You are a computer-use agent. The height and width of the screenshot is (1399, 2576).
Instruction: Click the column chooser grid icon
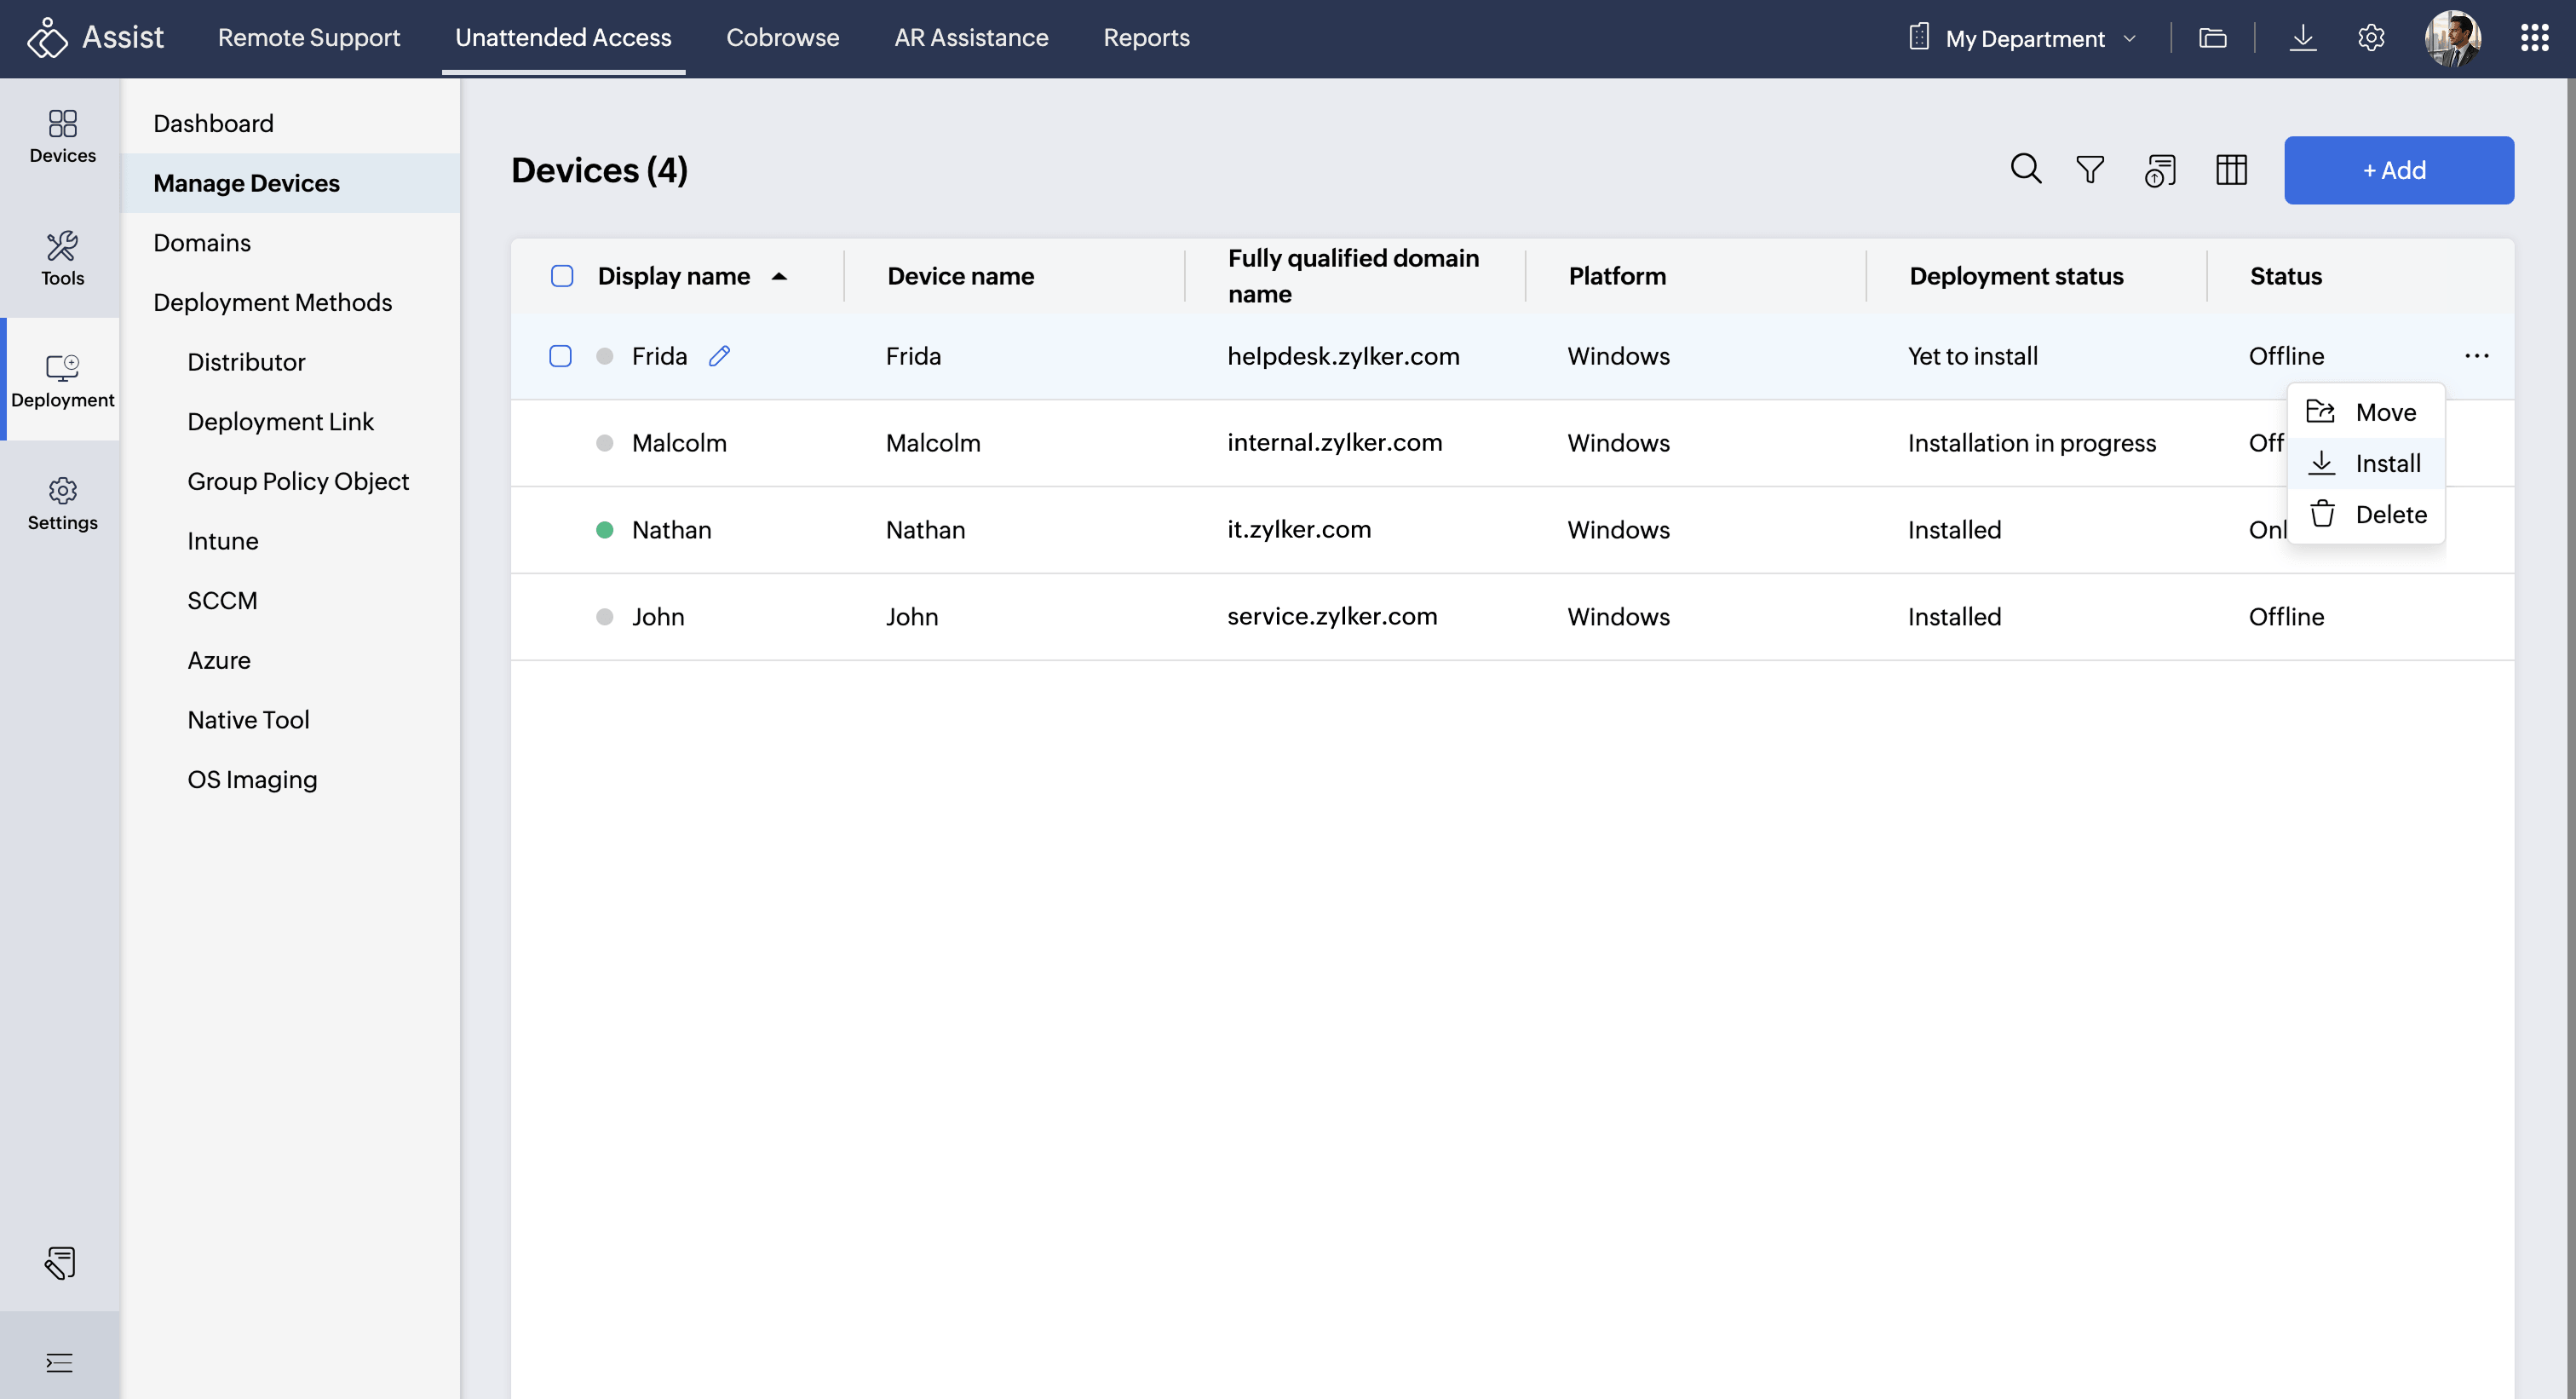pyautogui.click(x=2230, y=169)
